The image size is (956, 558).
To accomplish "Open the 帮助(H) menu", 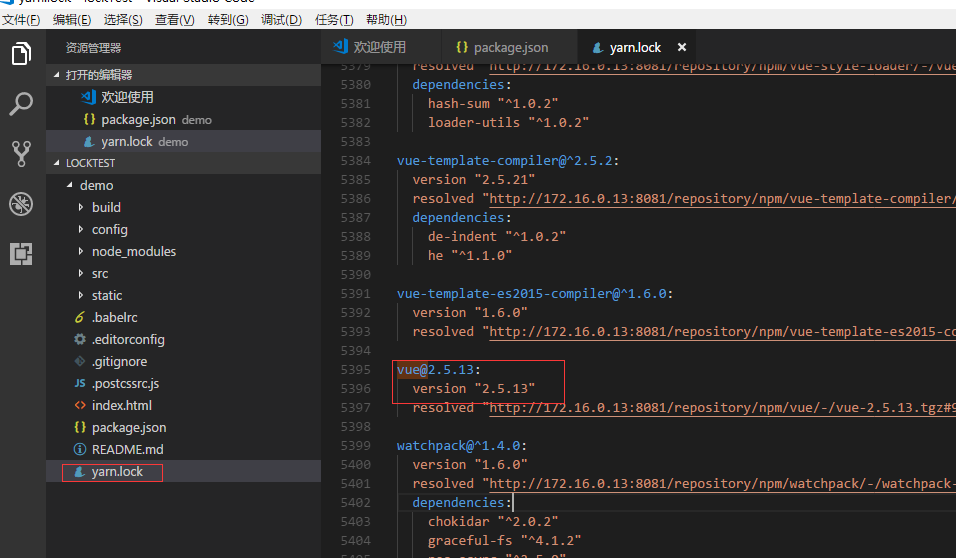I will [x=386, y=20].
